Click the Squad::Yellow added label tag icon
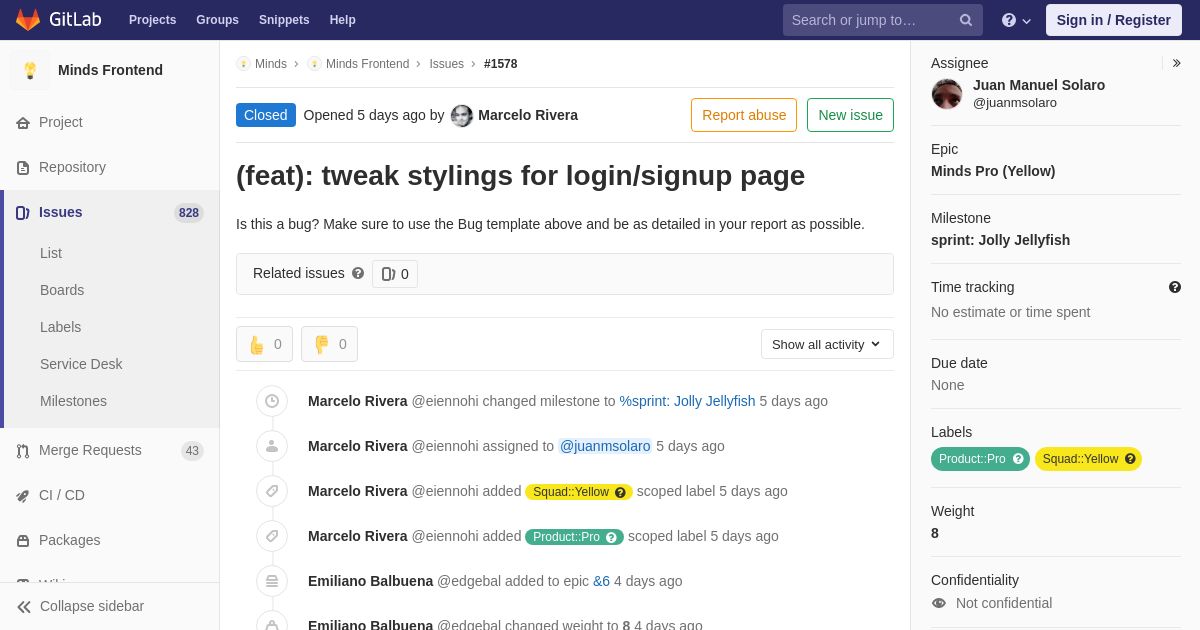Screen dimensions: 1200x630 [272, 491]
